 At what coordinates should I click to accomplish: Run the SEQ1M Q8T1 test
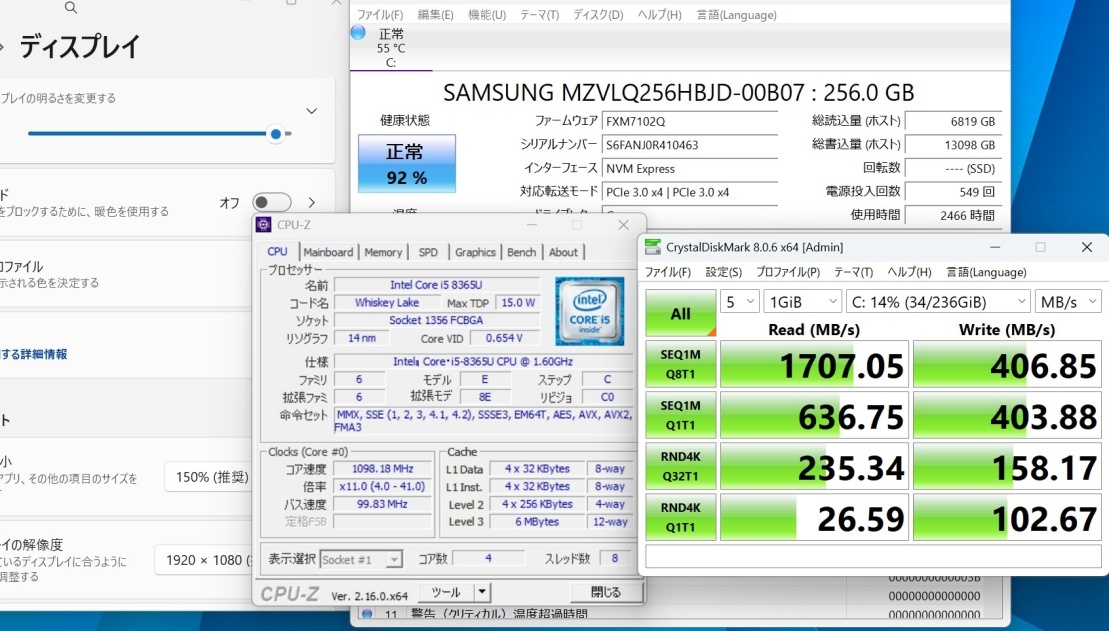tap(680, 364)
